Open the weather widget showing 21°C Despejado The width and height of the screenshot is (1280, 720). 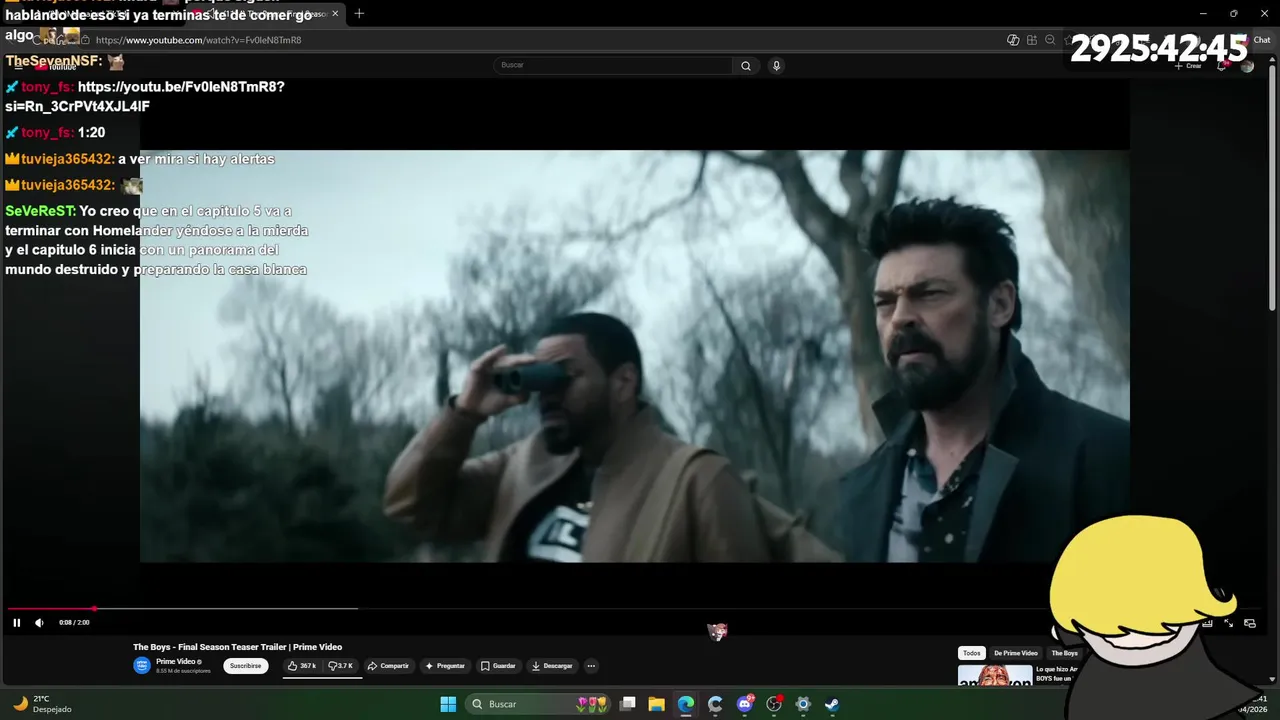click(43, 704)
